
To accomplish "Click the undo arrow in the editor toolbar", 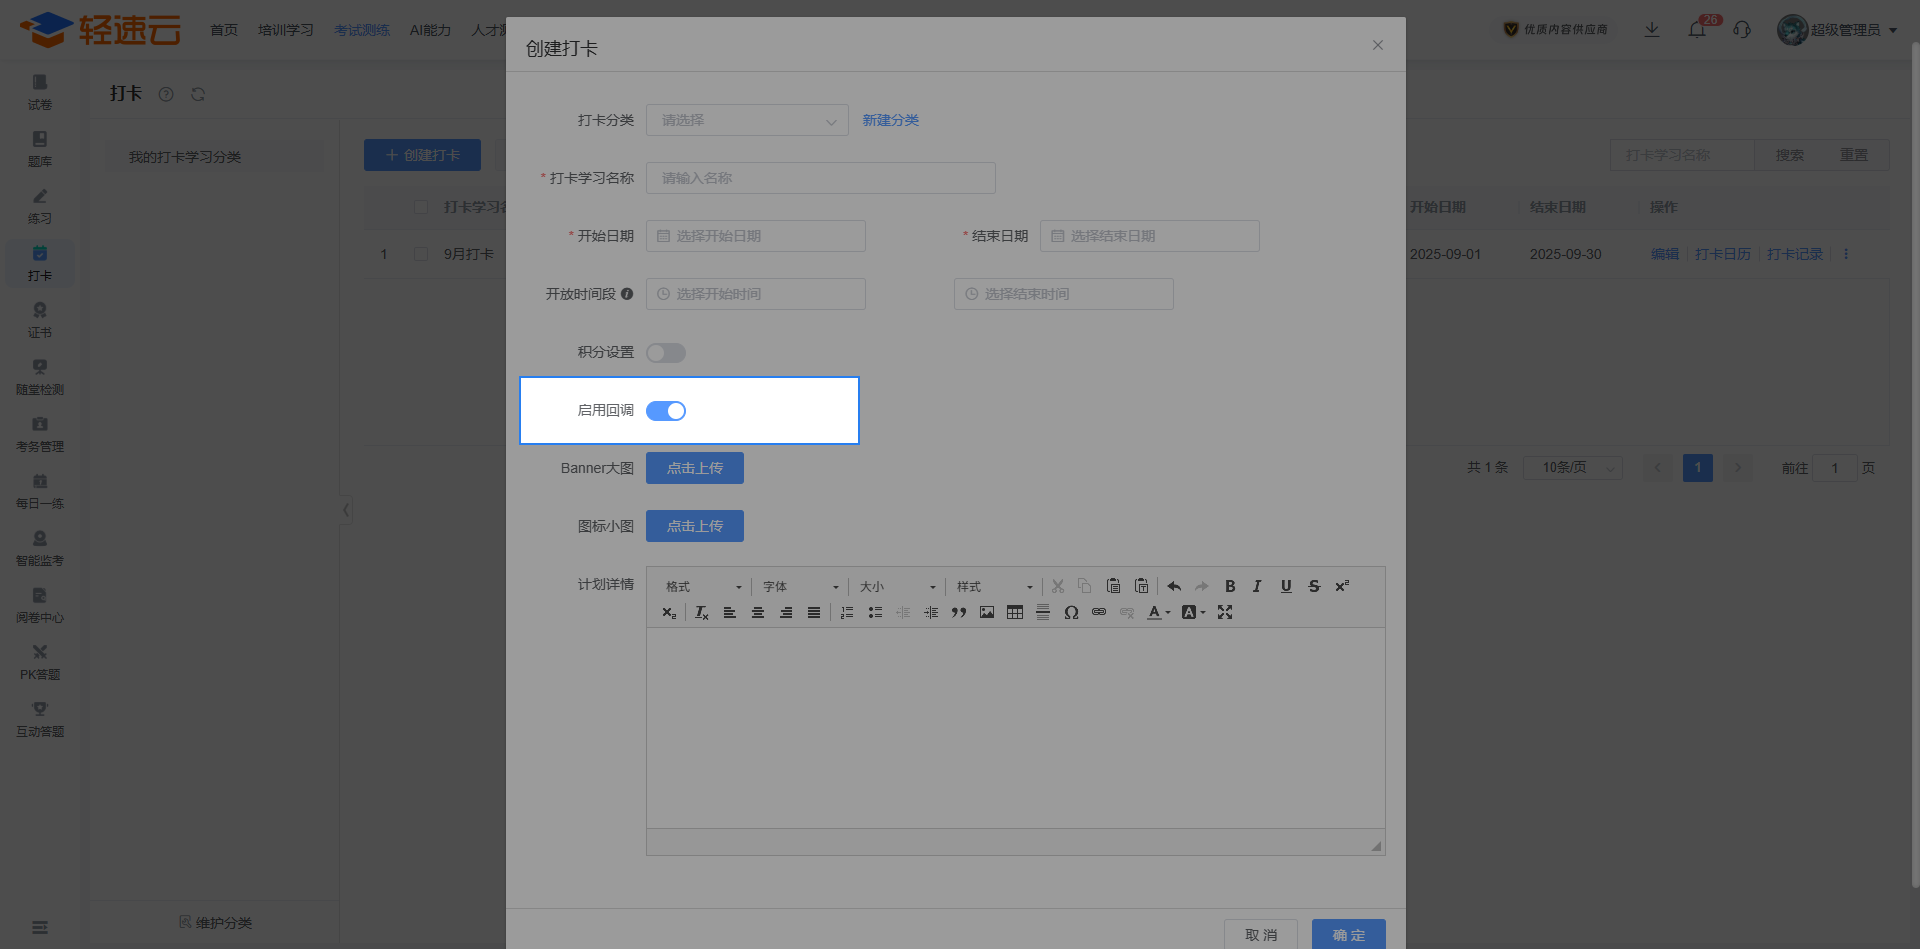I will coord(1174,586).
